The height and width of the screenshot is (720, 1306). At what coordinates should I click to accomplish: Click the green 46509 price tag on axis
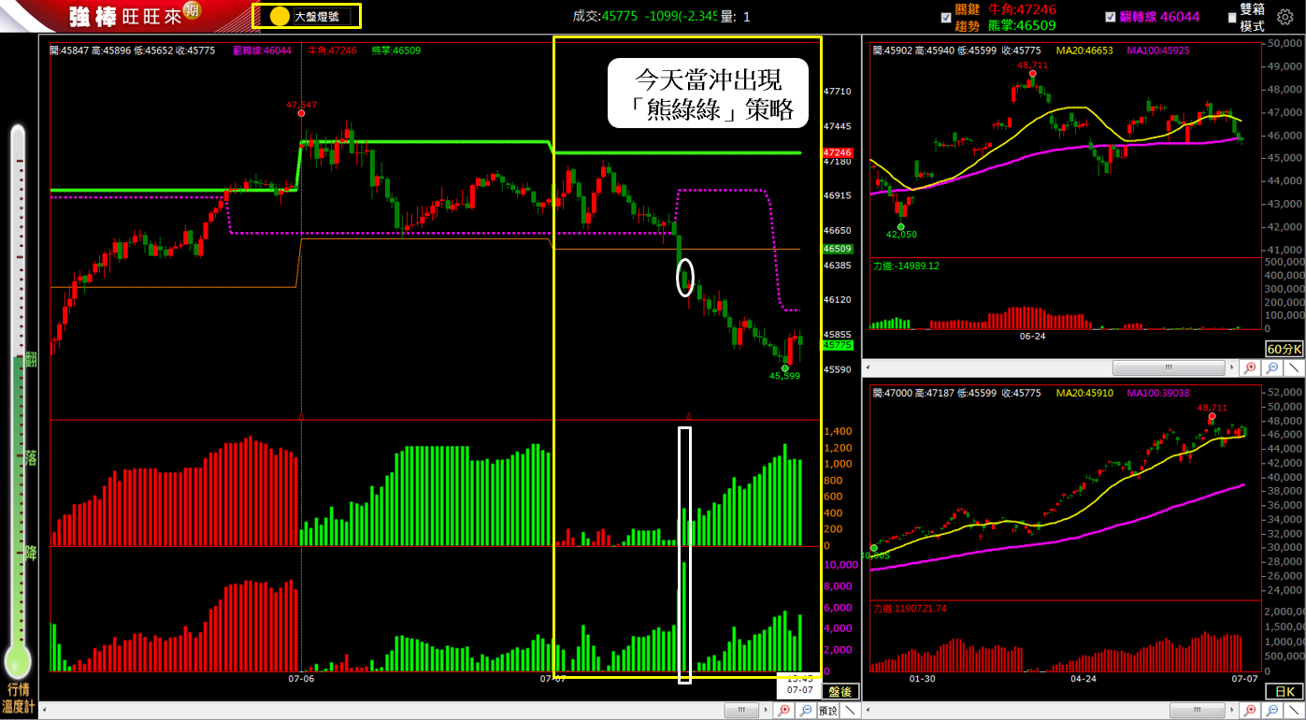tap(837, 248)
